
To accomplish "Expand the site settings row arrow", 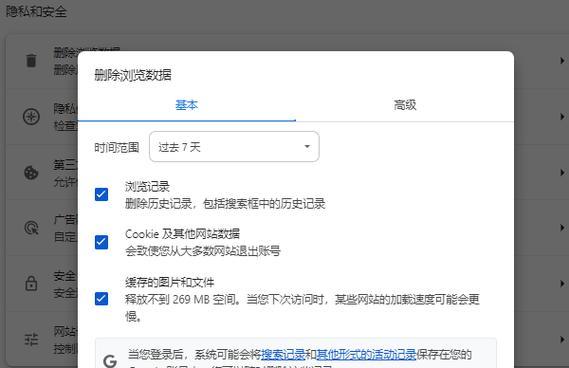I will coord(562,339).
